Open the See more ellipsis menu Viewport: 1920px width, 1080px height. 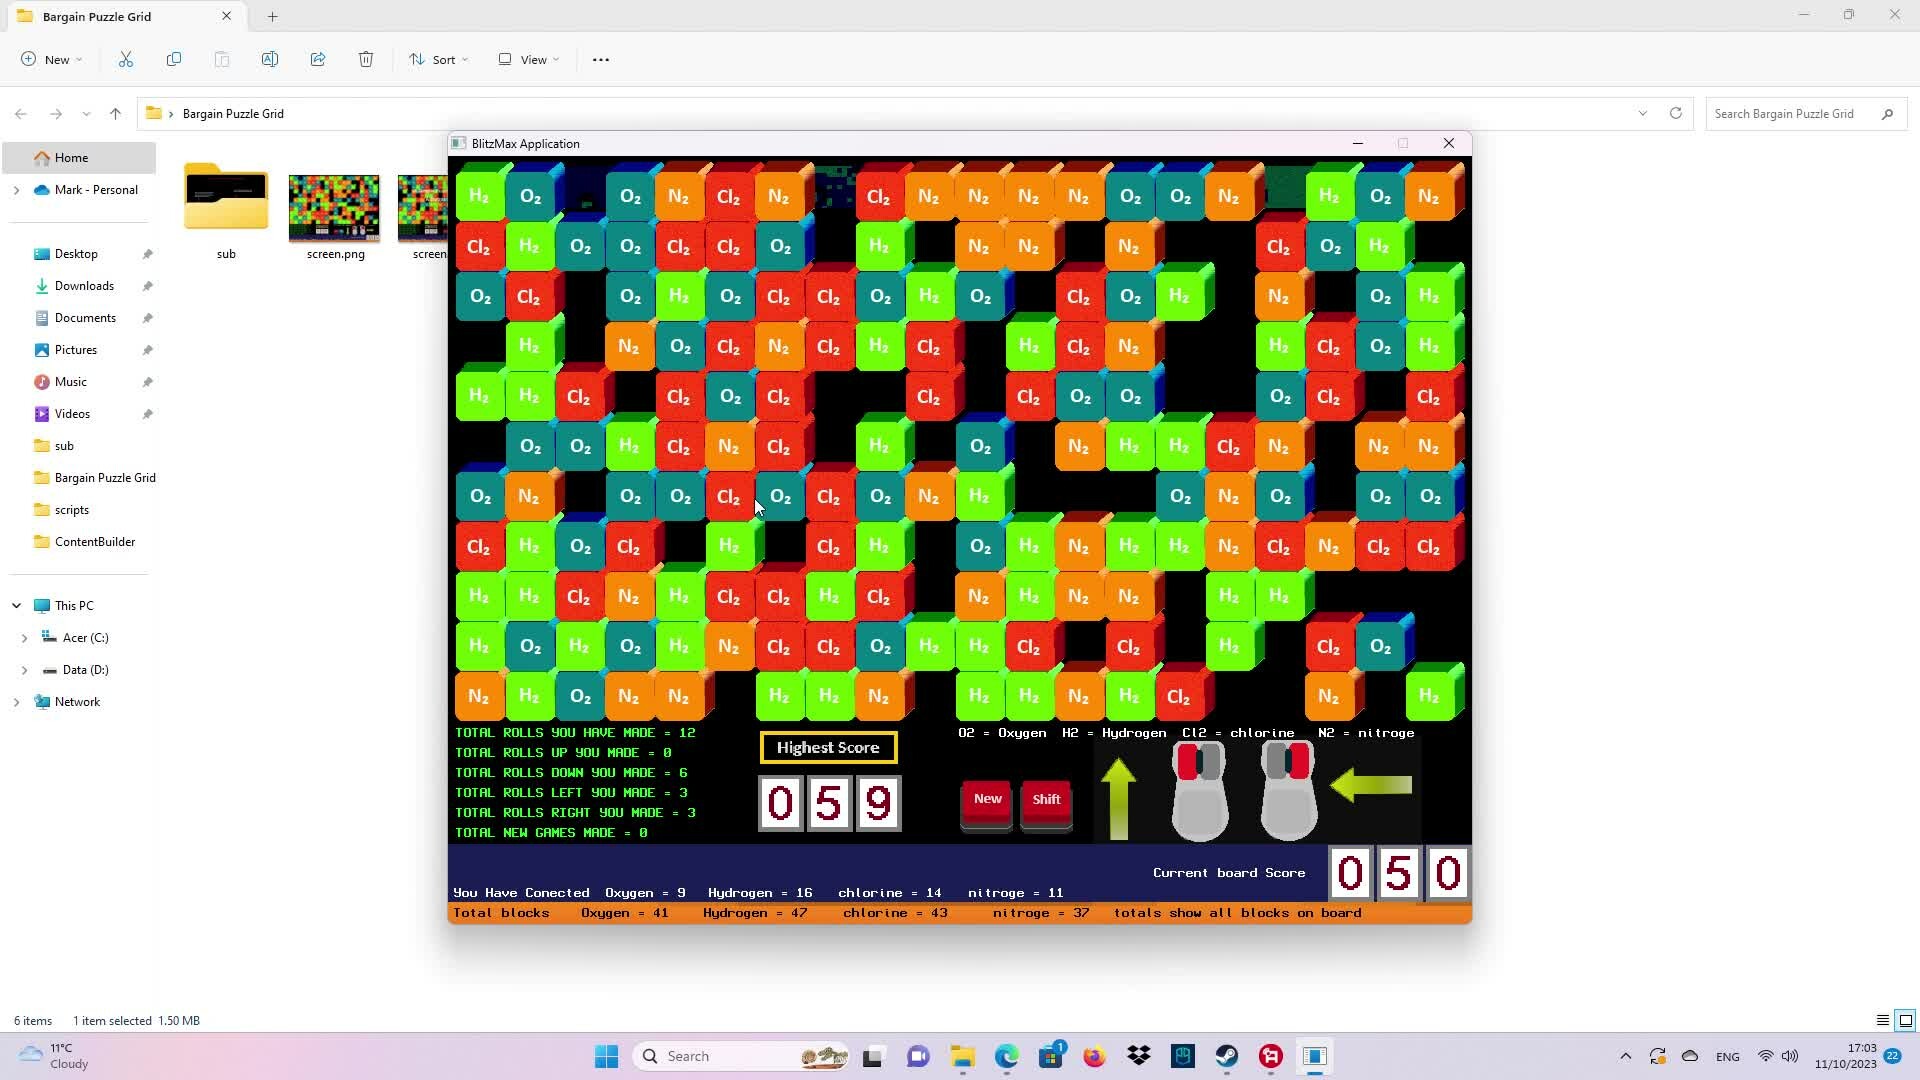tap(601, 60)
